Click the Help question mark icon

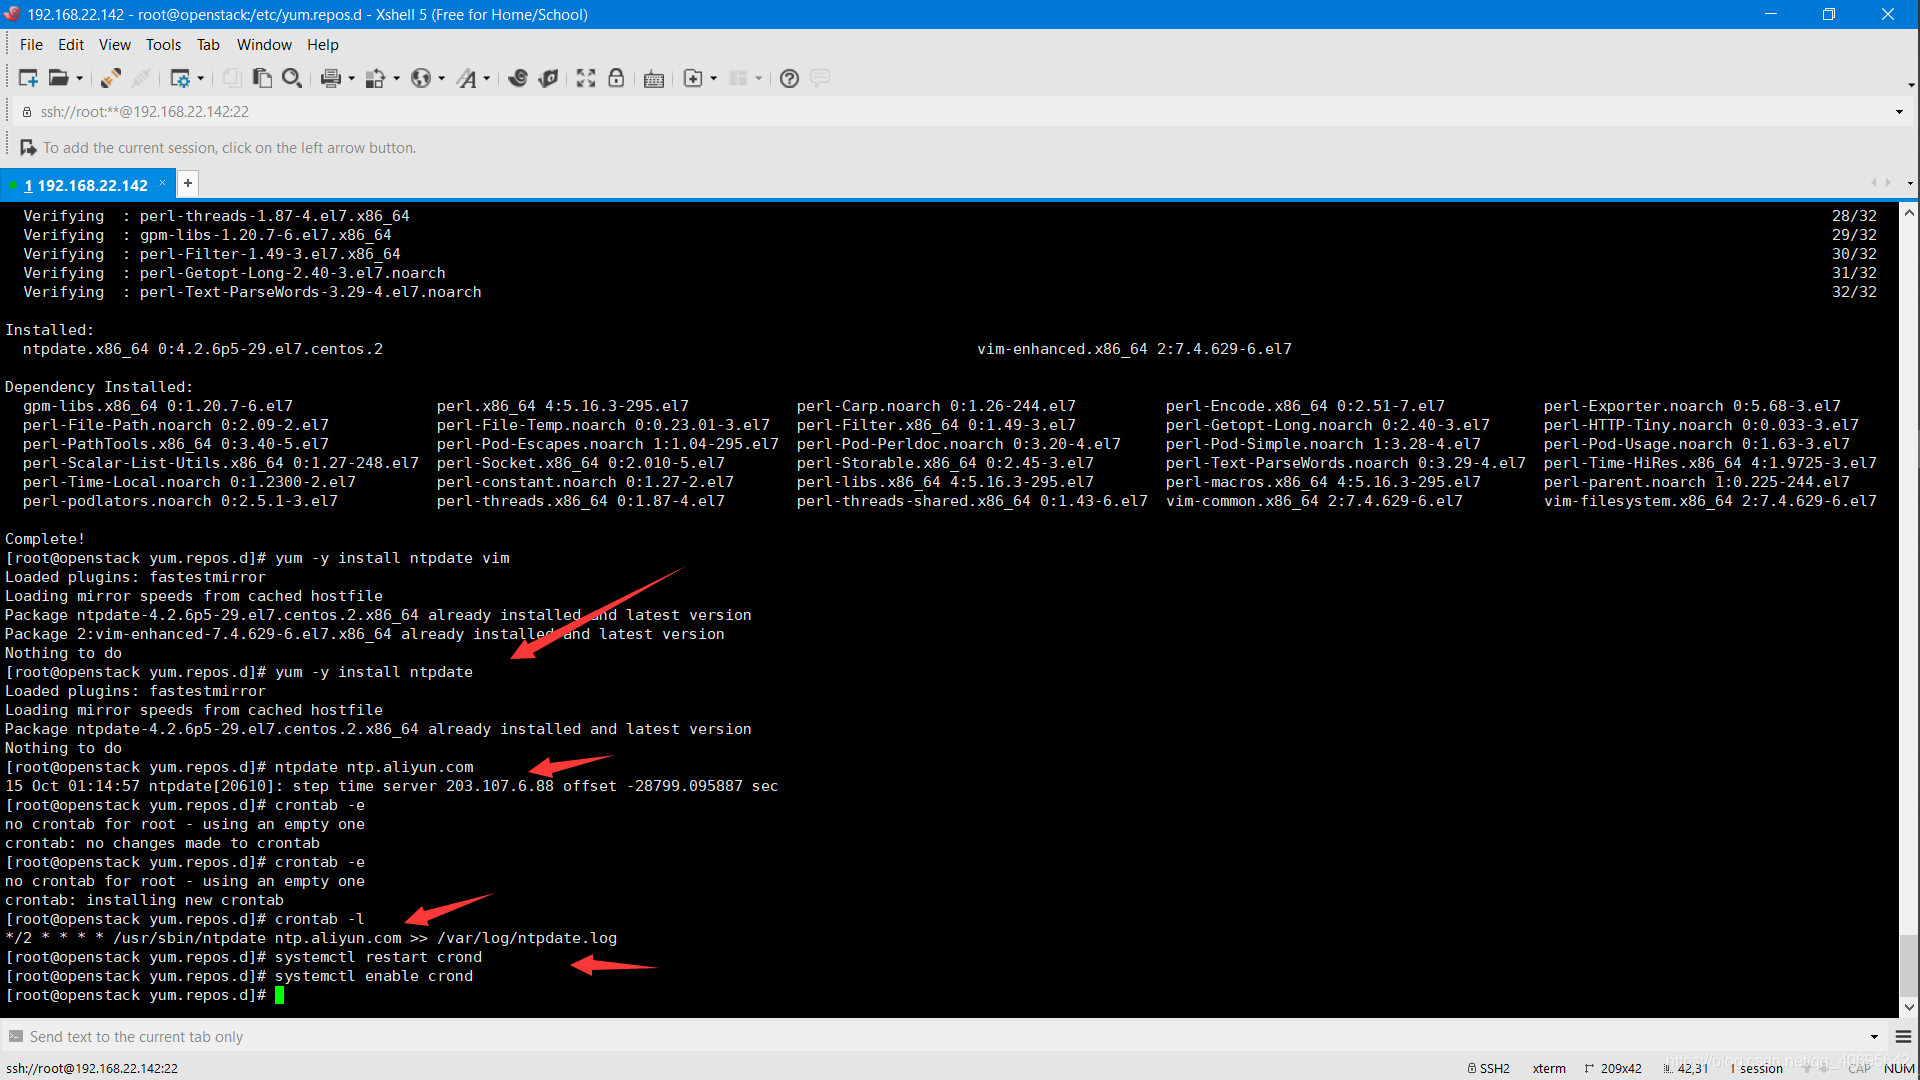click(789, 78)
